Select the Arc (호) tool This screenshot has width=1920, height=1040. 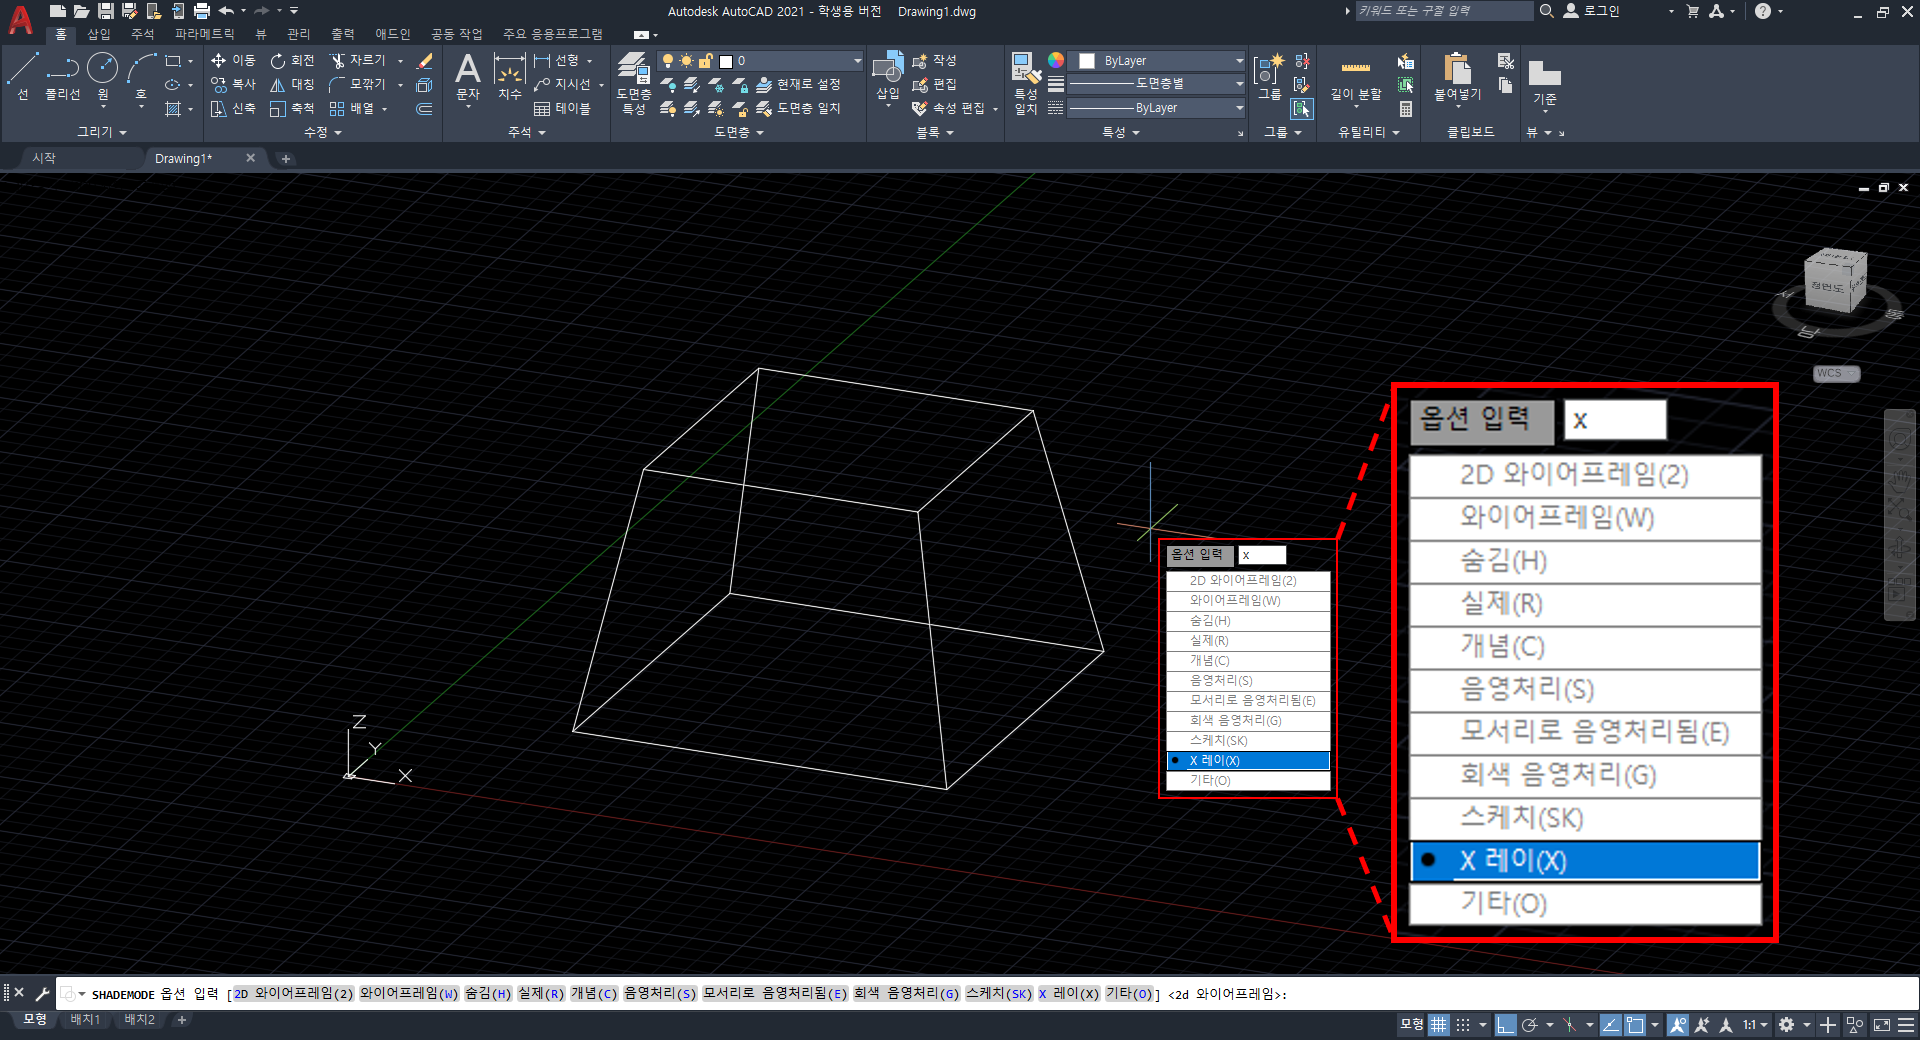[x=141, y=76]
